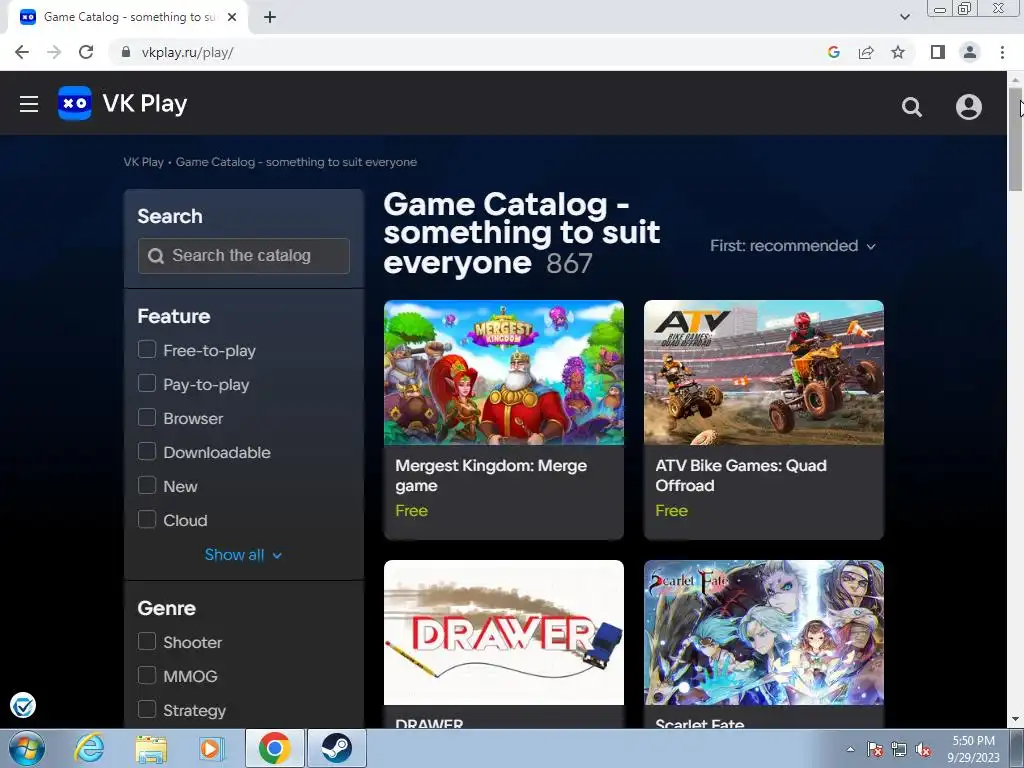Viewport: 1024px width, 768px height.
Task: Click the Google icon in address bar
Action: coord(833,52)
